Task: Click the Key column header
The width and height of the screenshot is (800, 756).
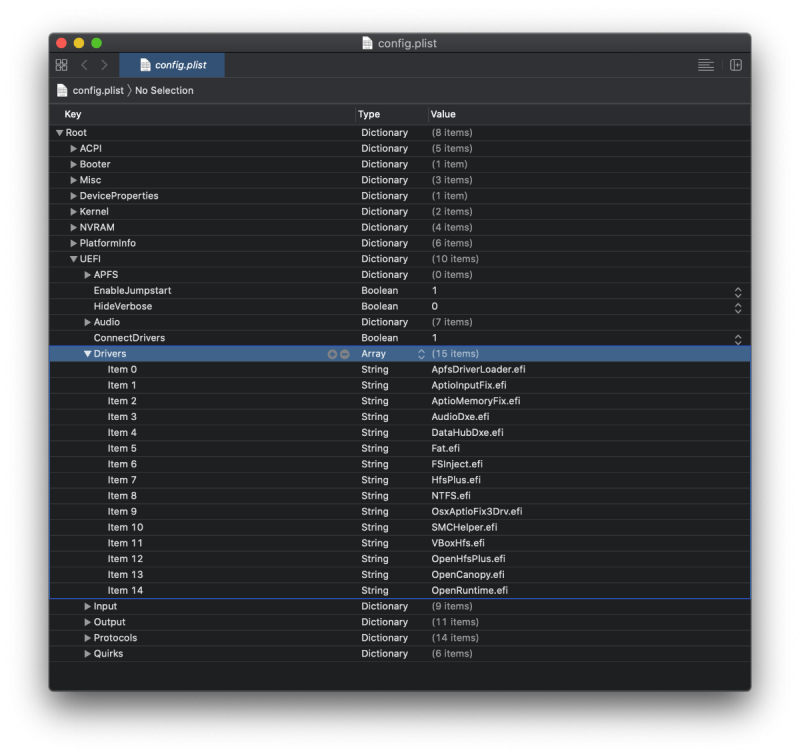Action: pyautogui.click(x=73, y=114)
